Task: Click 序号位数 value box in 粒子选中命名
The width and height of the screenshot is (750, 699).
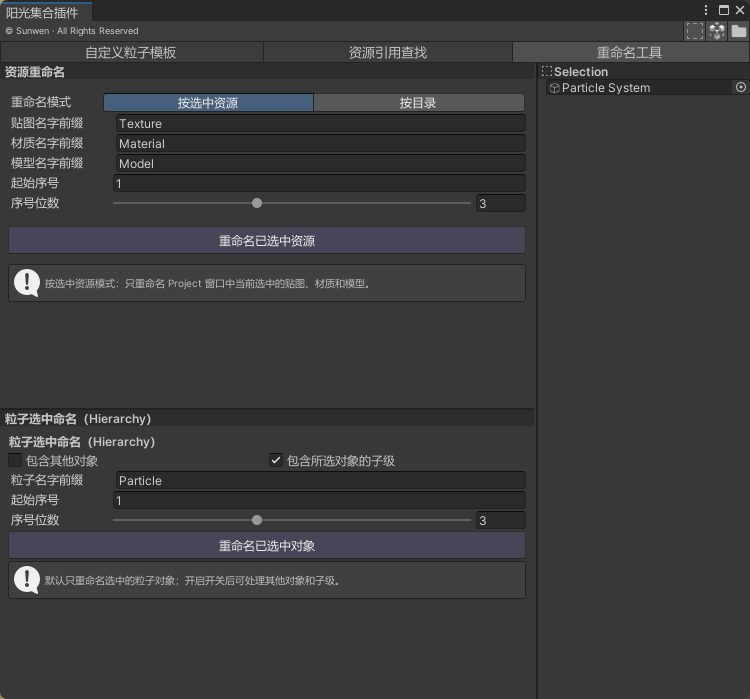Action: coord(501,520)
